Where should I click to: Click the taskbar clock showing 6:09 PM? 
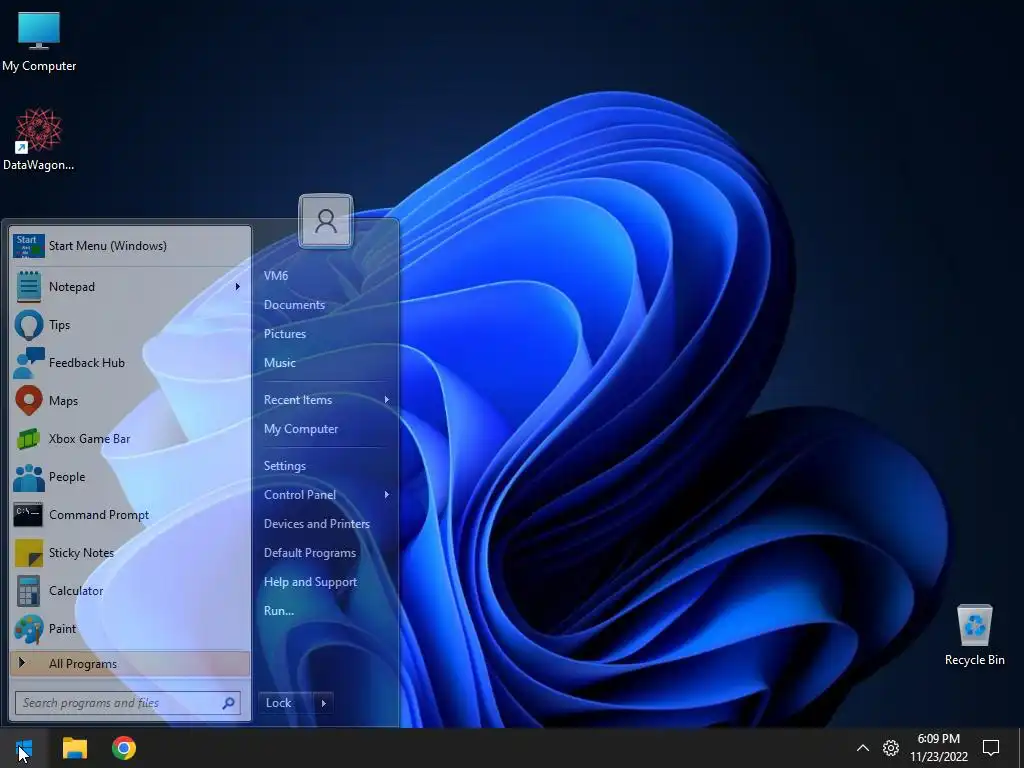pos(938,748)
